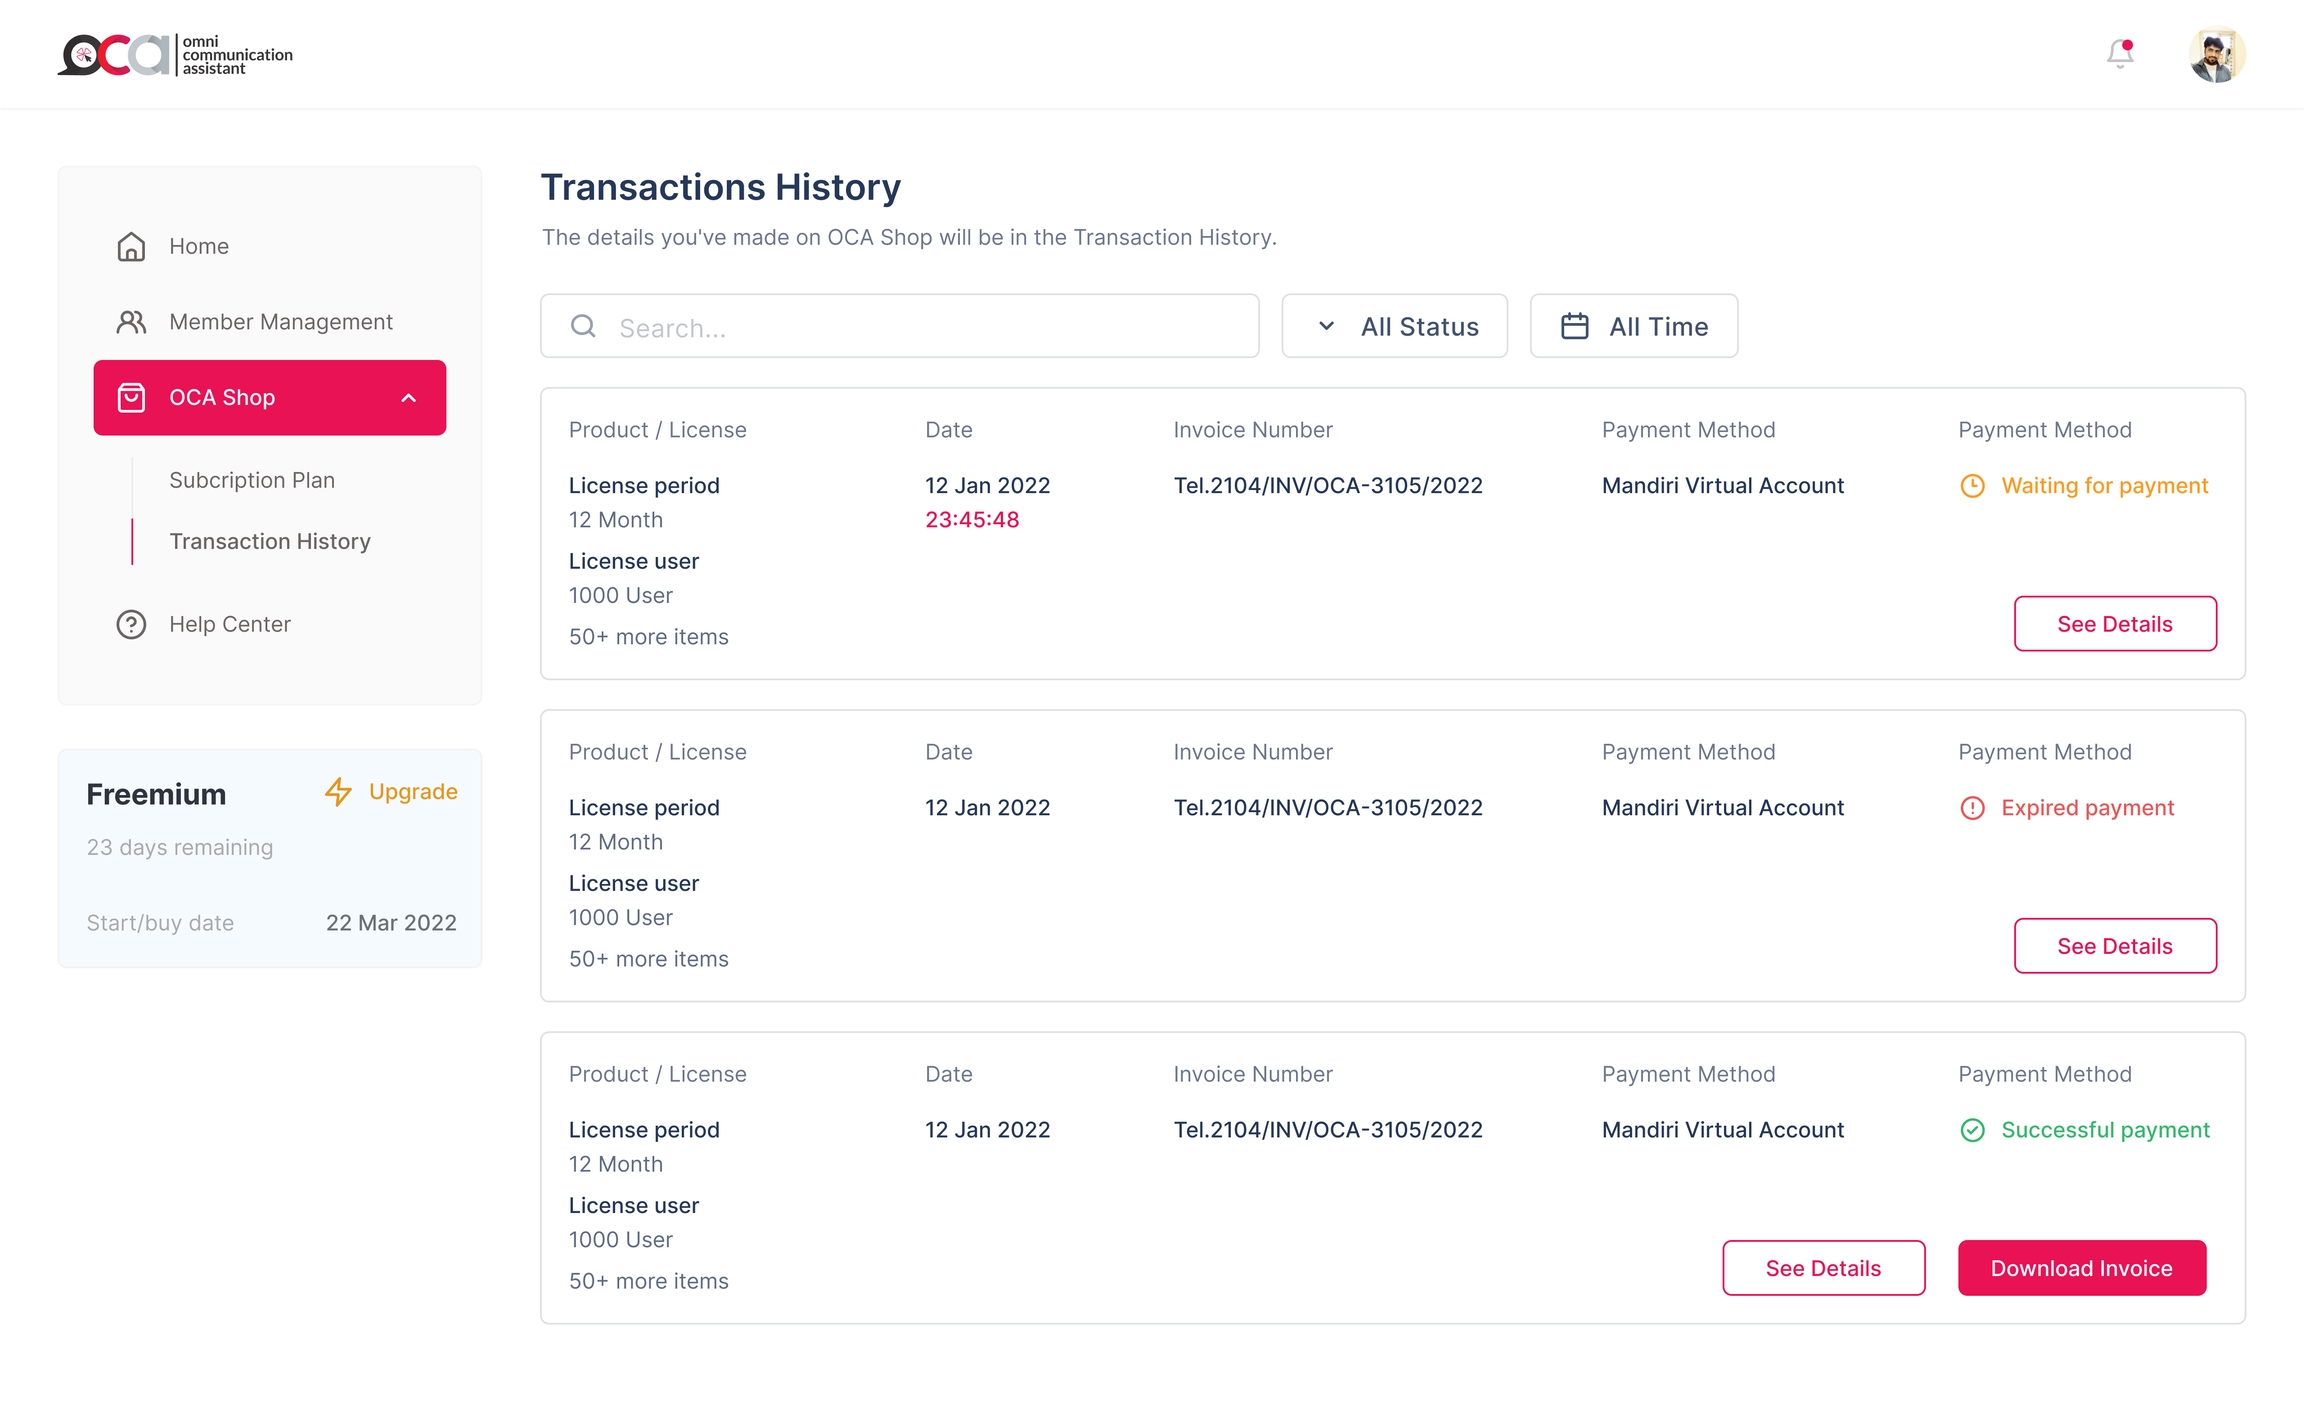The width and height of the screenshot is (2304, 1411).
Task: Click the Download Invoice button
Action: coord(2081,1268)
